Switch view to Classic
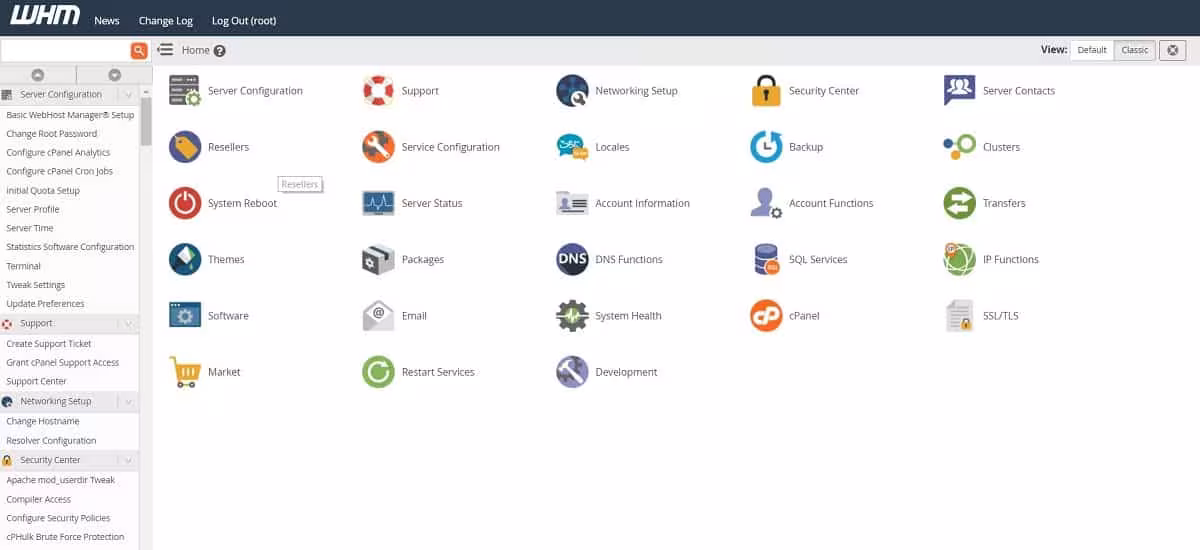Image resolution: width=1200 pixels, height=550 pixels. [x=1135, y=50]
